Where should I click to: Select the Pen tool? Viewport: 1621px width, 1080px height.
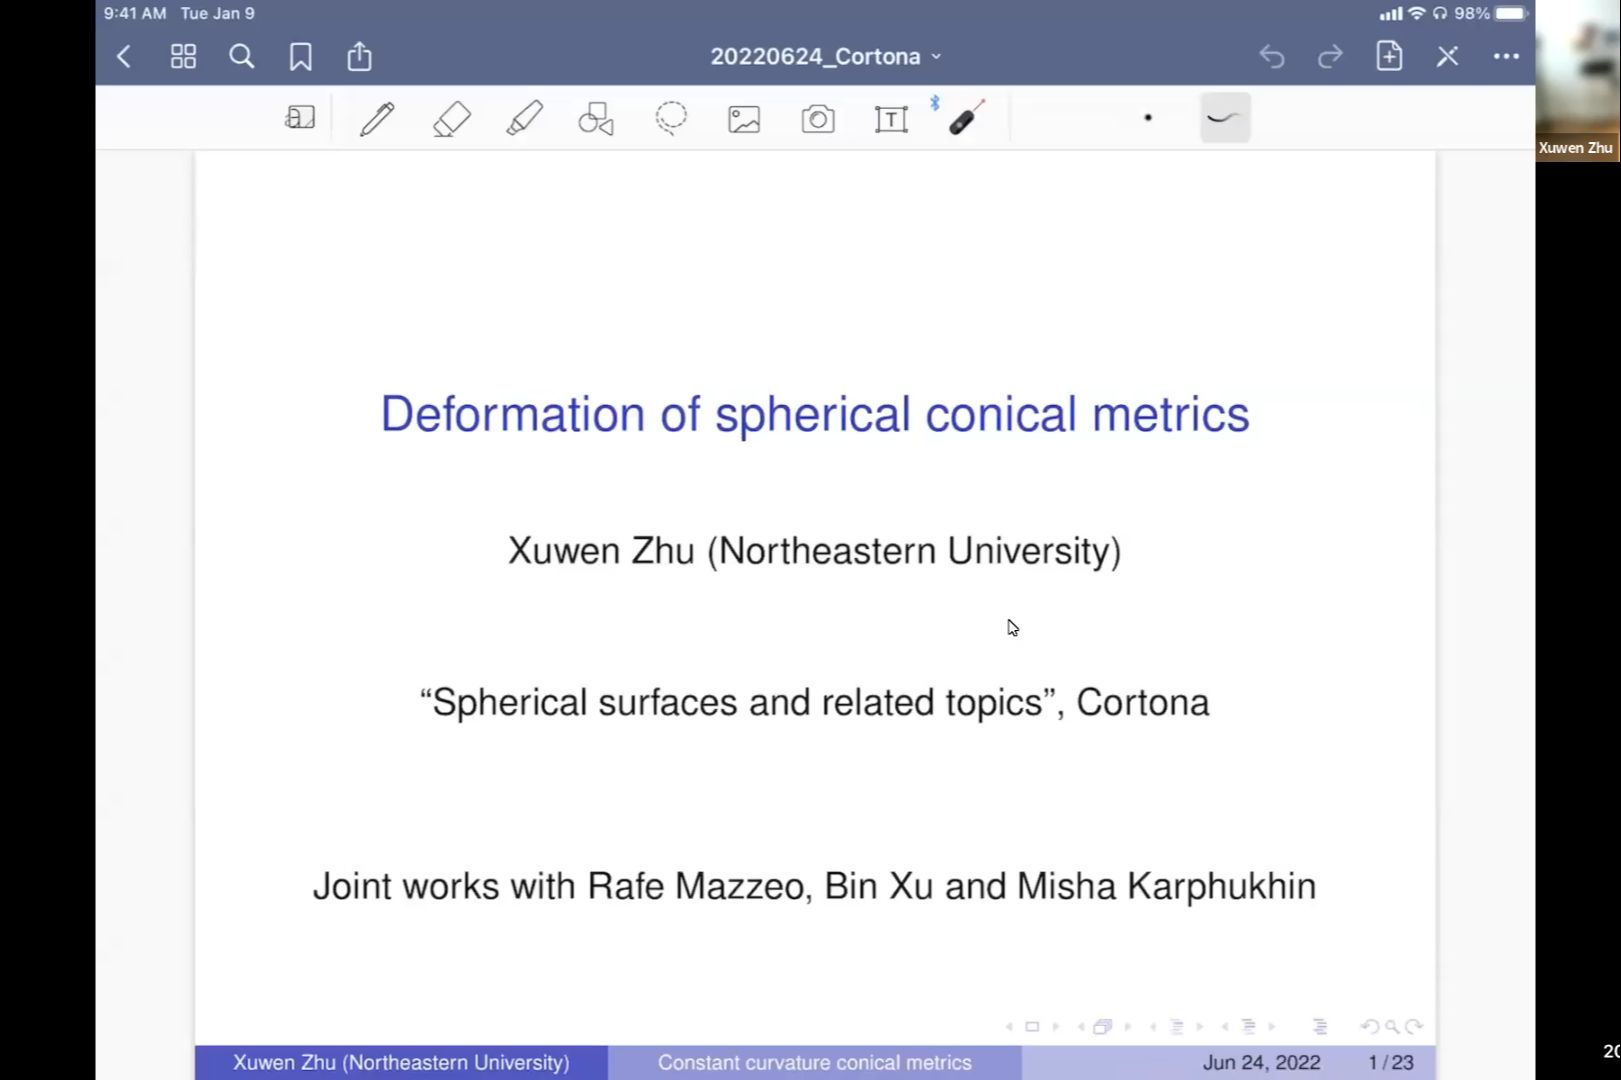click(x=377, y=119)
